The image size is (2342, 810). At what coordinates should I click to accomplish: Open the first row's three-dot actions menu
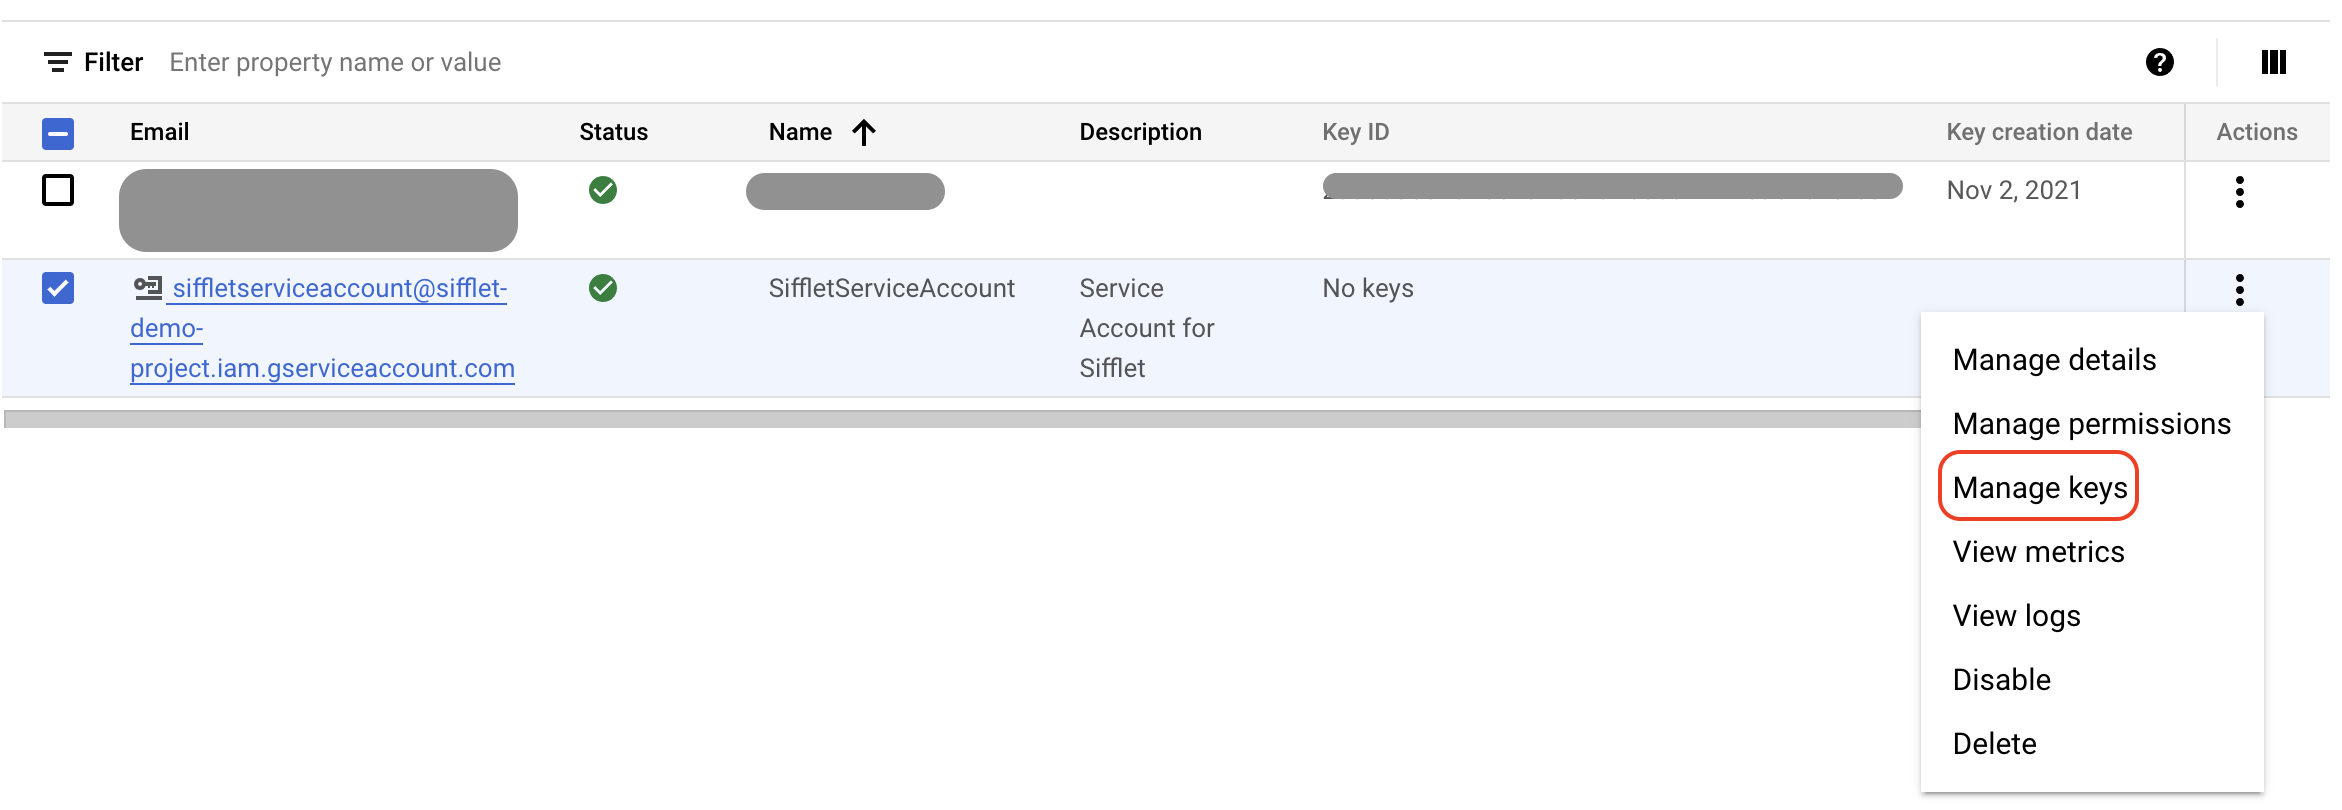tap(2239, 192)
